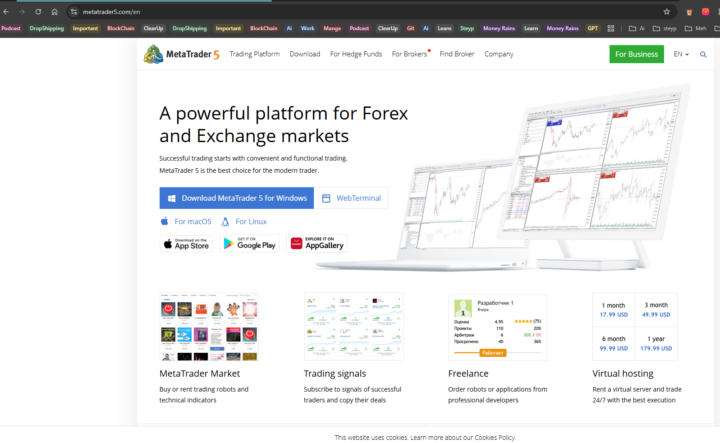Screen dimensions: 720x443
Task: Open the For Hedge Funds menu
Action: pos(356,54)
